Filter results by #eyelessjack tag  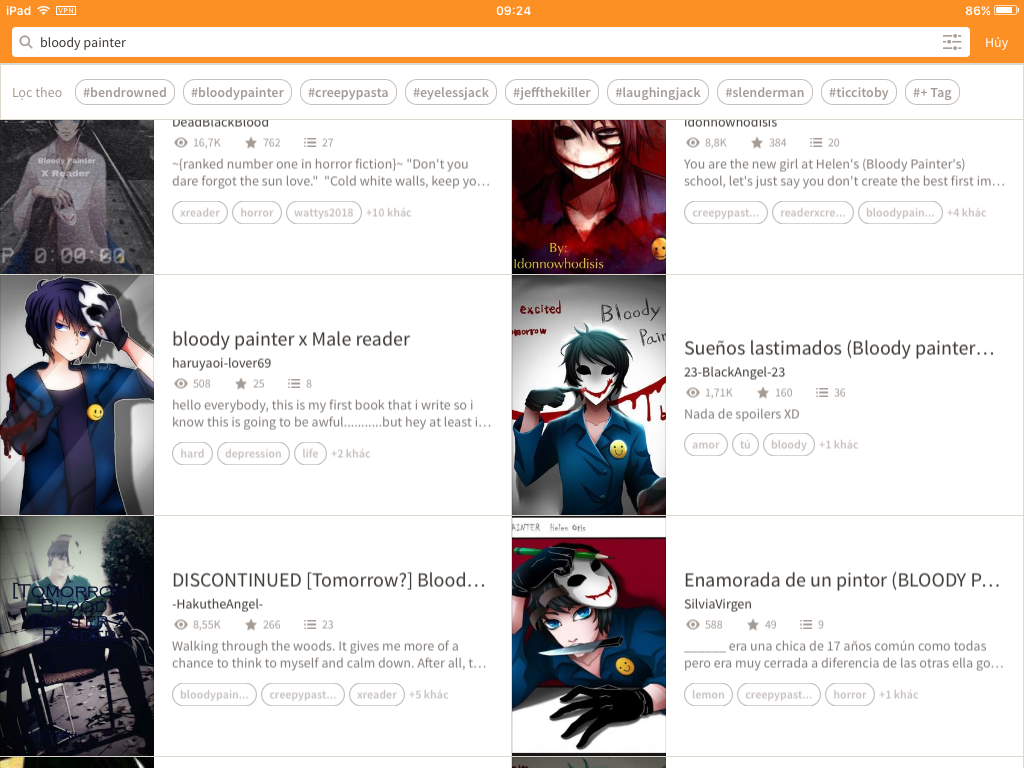pos(451,92)
